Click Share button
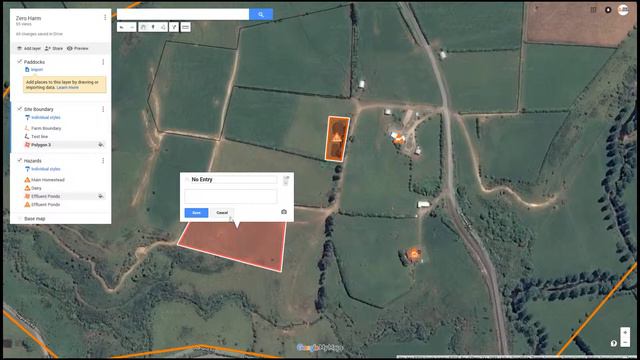Screen dimensions: 640x360 pyautogui.click(x=54, y=49)
